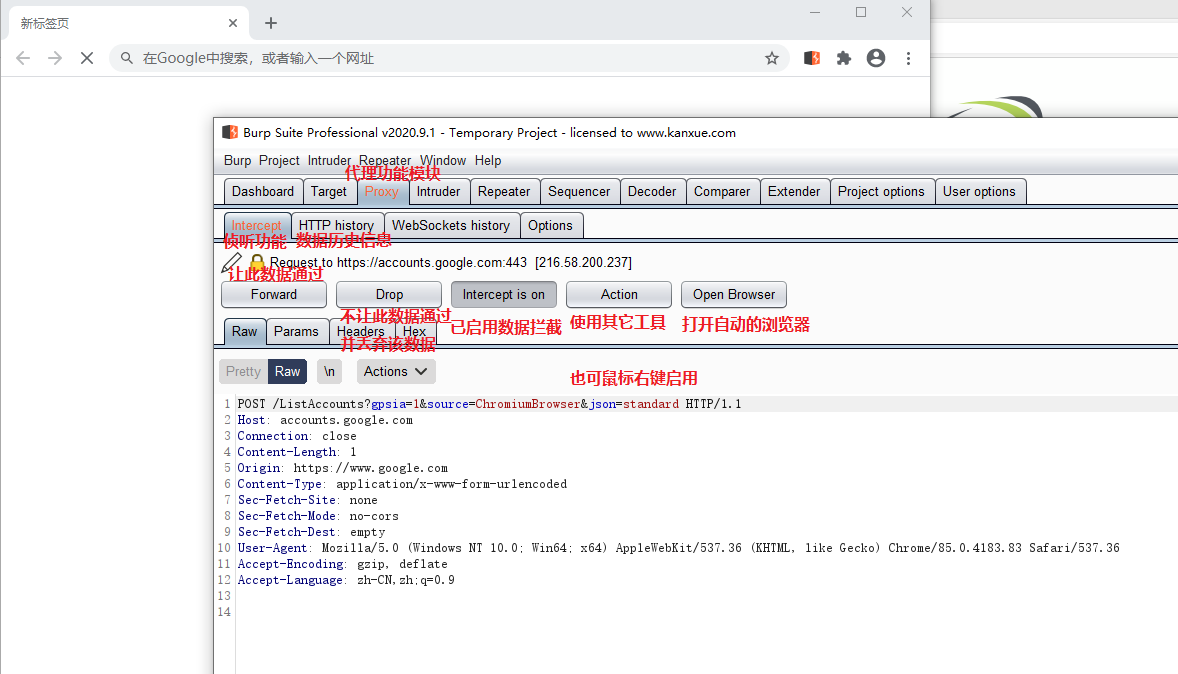Open the WebSockets history sub-tab
This screenshot has height=674, width=1178.
point(451,225)
